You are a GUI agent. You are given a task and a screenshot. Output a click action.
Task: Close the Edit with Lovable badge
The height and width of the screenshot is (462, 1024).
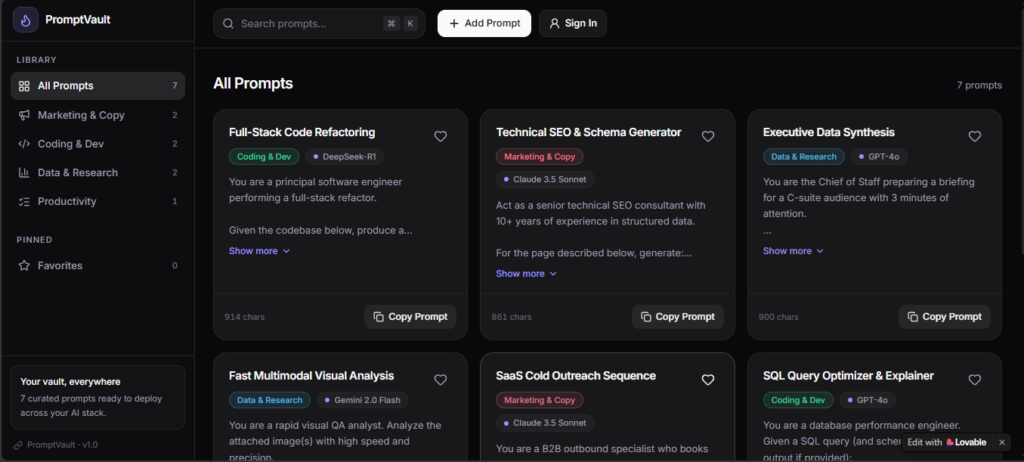click(x=1002, y=442)
